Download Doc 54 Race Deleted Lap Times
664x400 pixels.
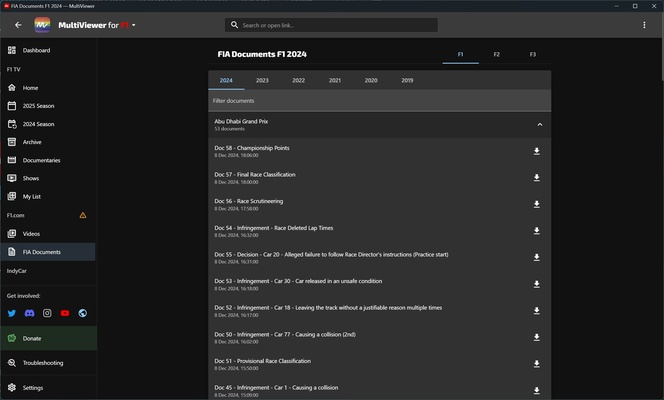point(537,231)
